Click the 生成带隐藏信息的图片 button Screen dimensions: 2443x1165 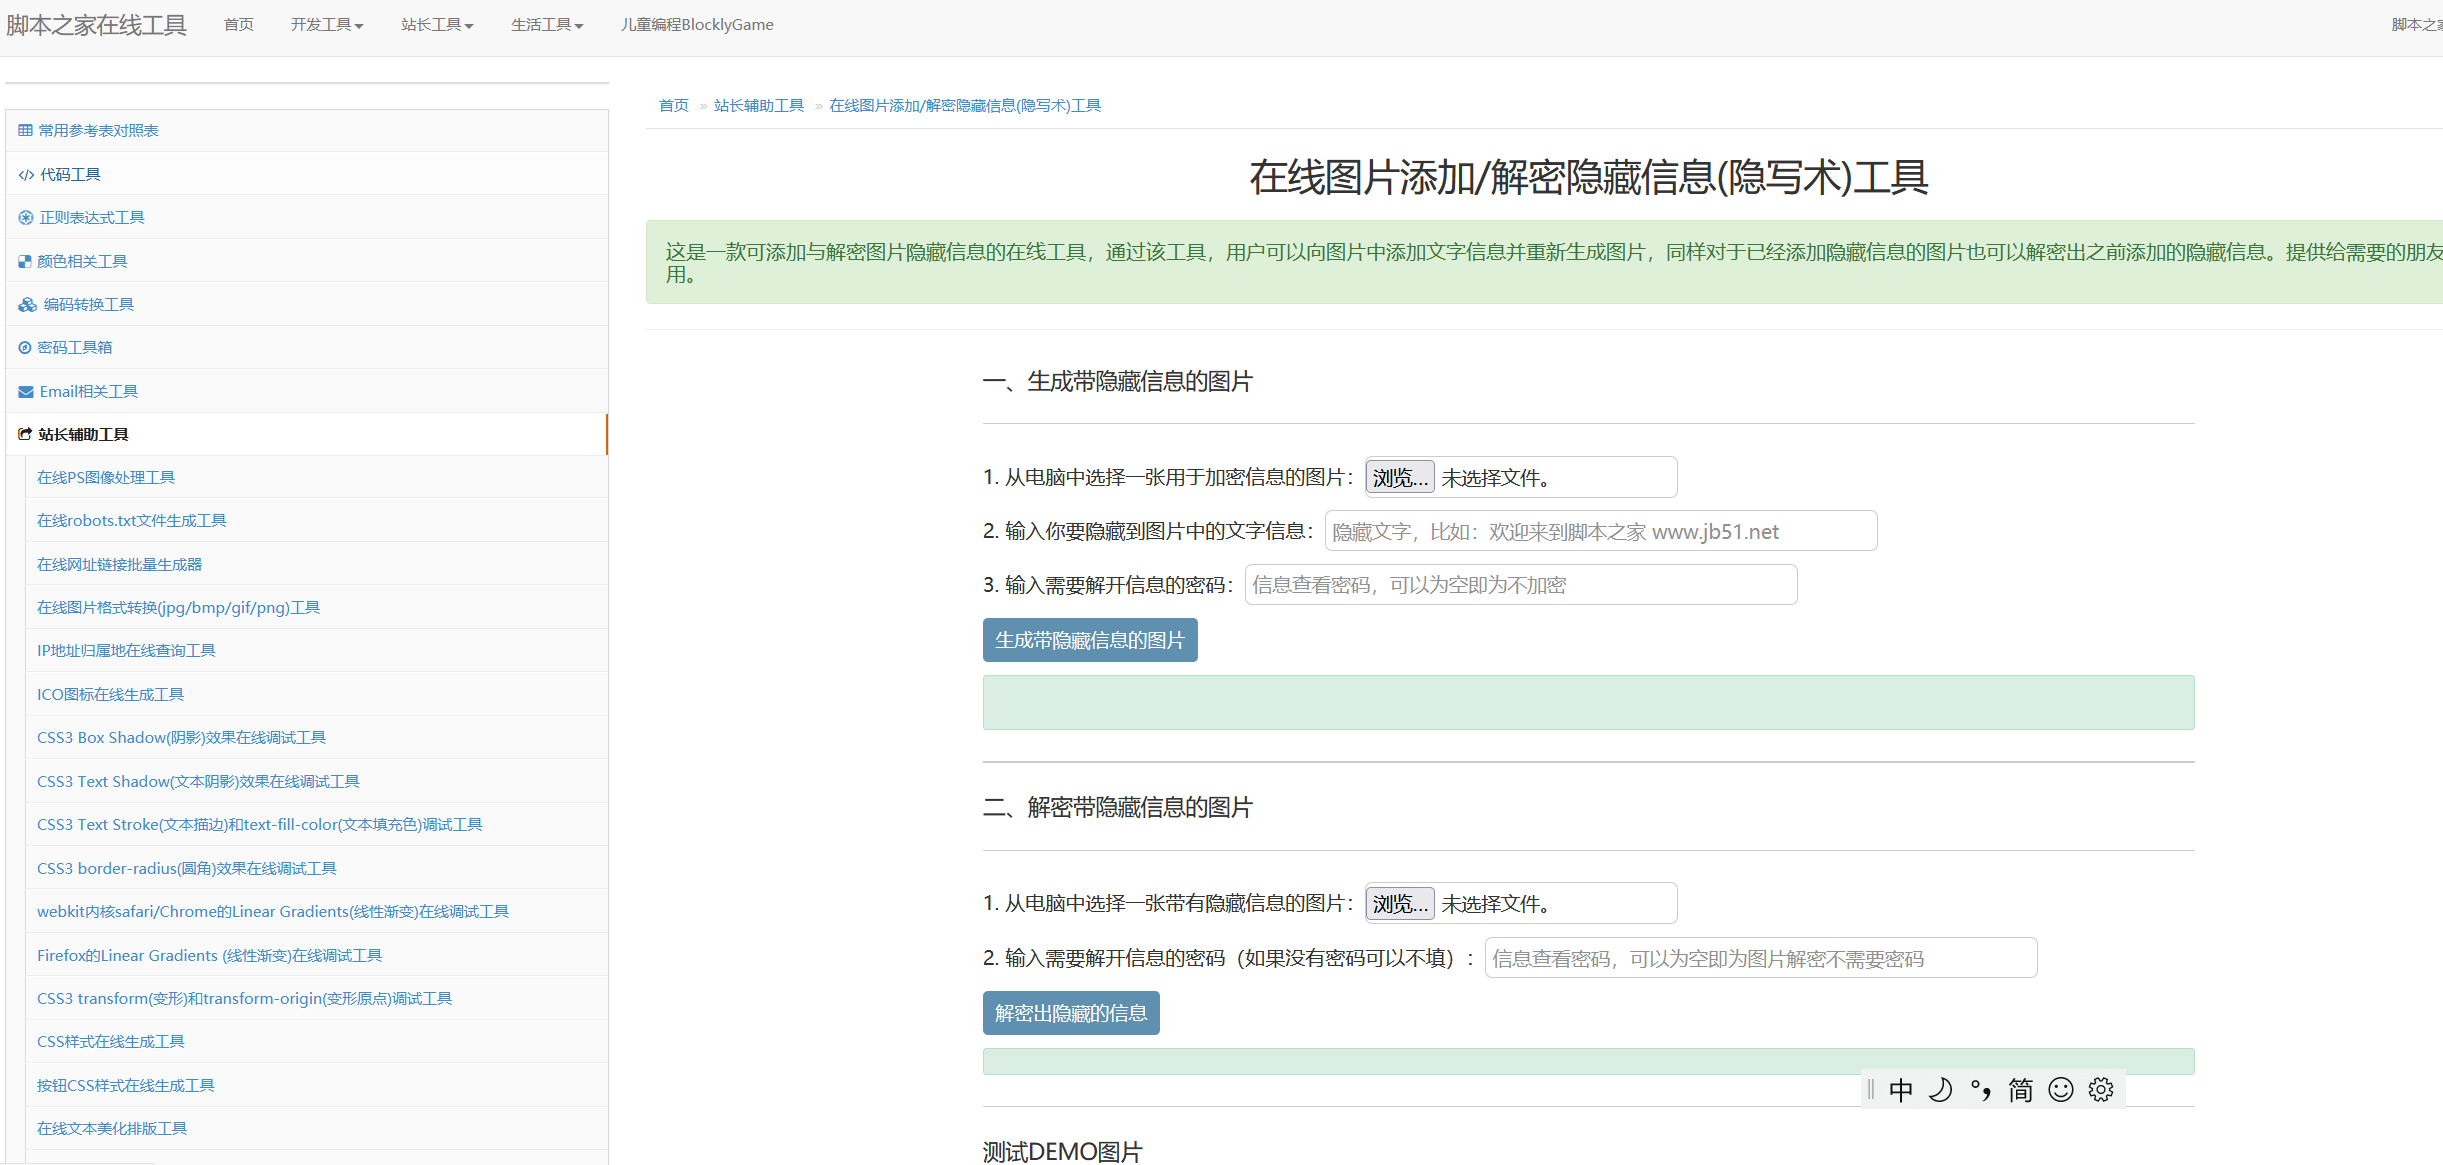1090,640
